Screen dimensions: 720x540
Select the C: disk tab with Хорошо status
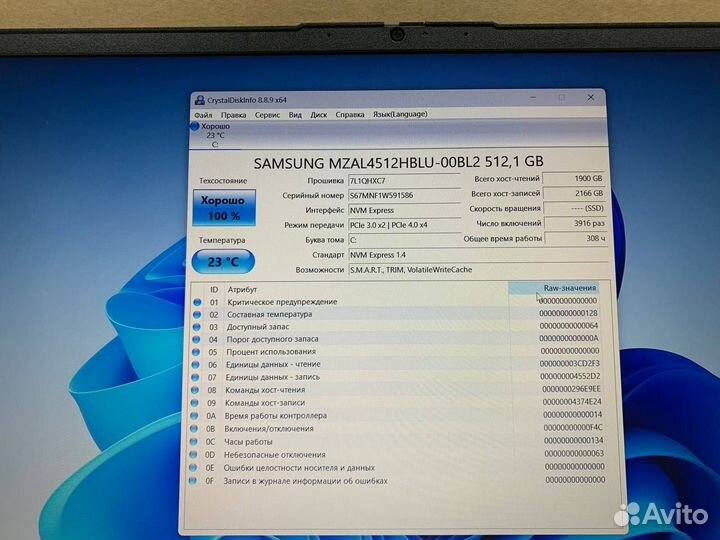[214, 135]
